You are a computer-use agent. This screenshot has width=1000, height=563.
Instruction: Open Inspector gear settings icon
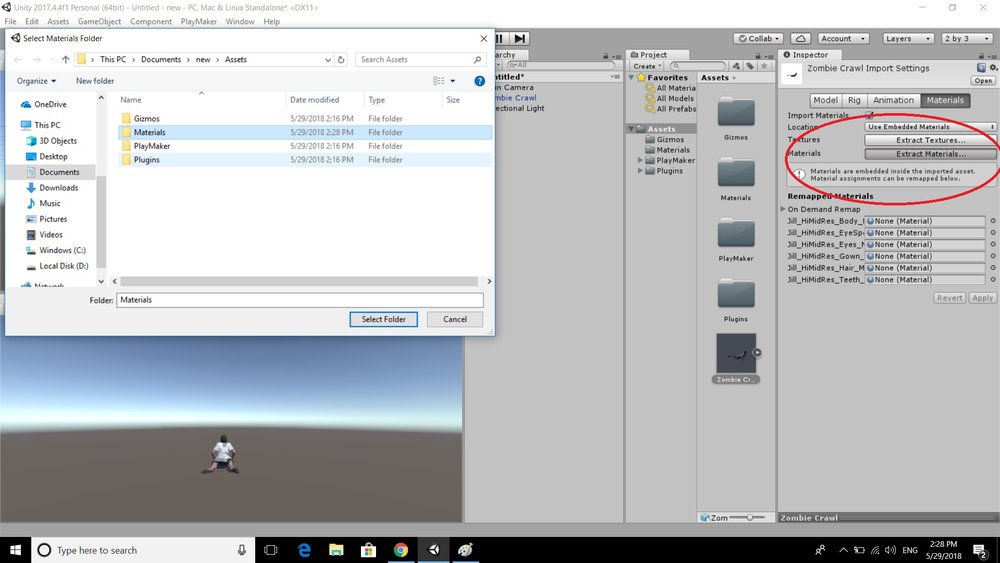click(993, 68)
